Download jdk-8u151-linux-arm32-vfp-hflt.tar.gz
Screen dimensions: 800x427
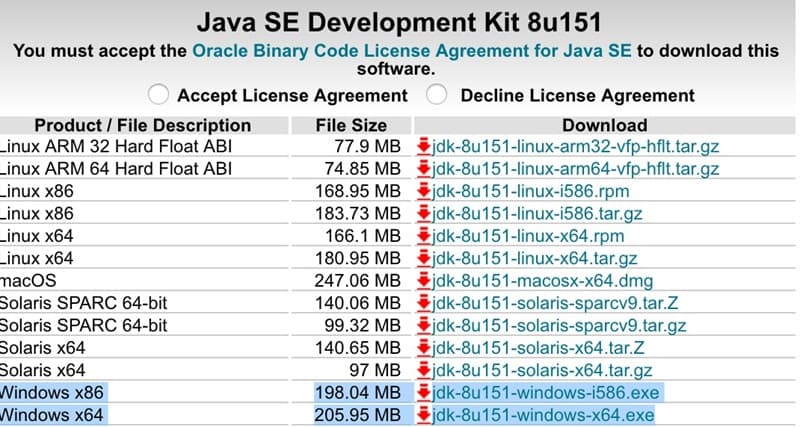click(x=576, y=147)
